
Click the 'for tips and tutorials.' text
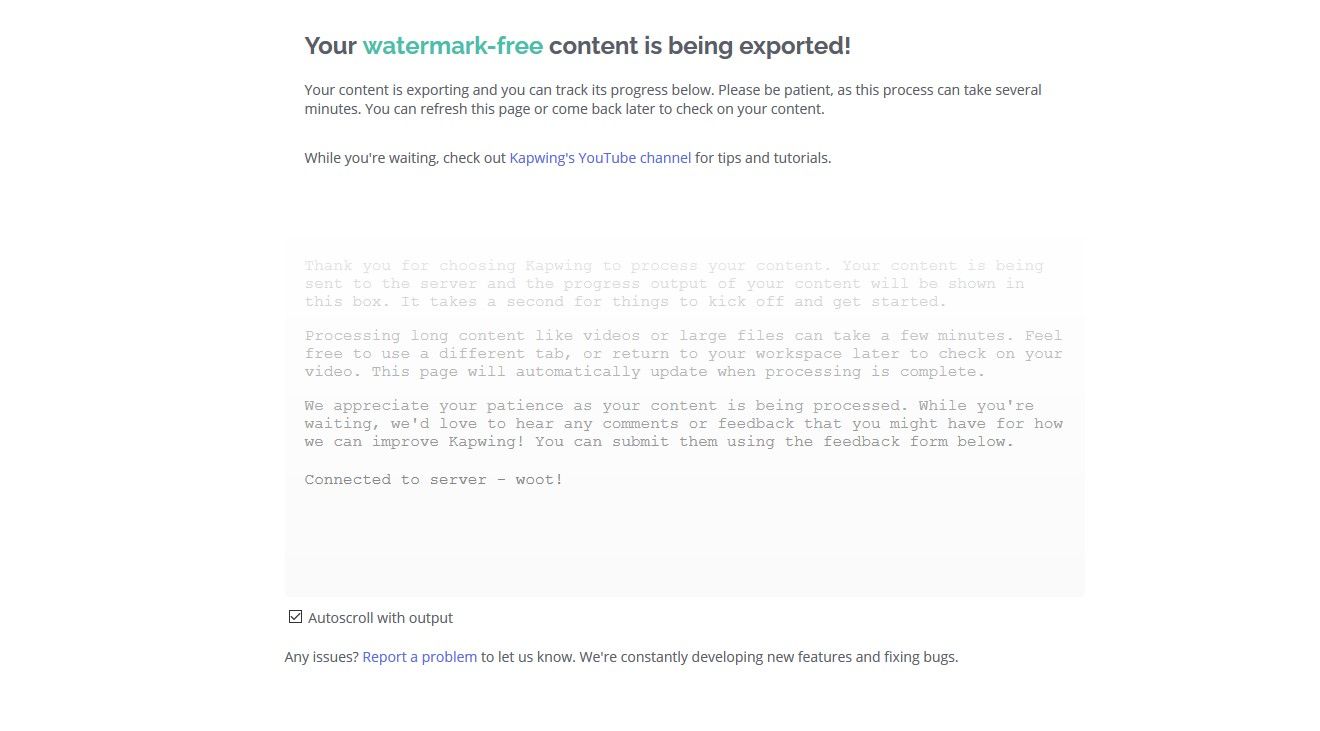click(x=763, y=158)
